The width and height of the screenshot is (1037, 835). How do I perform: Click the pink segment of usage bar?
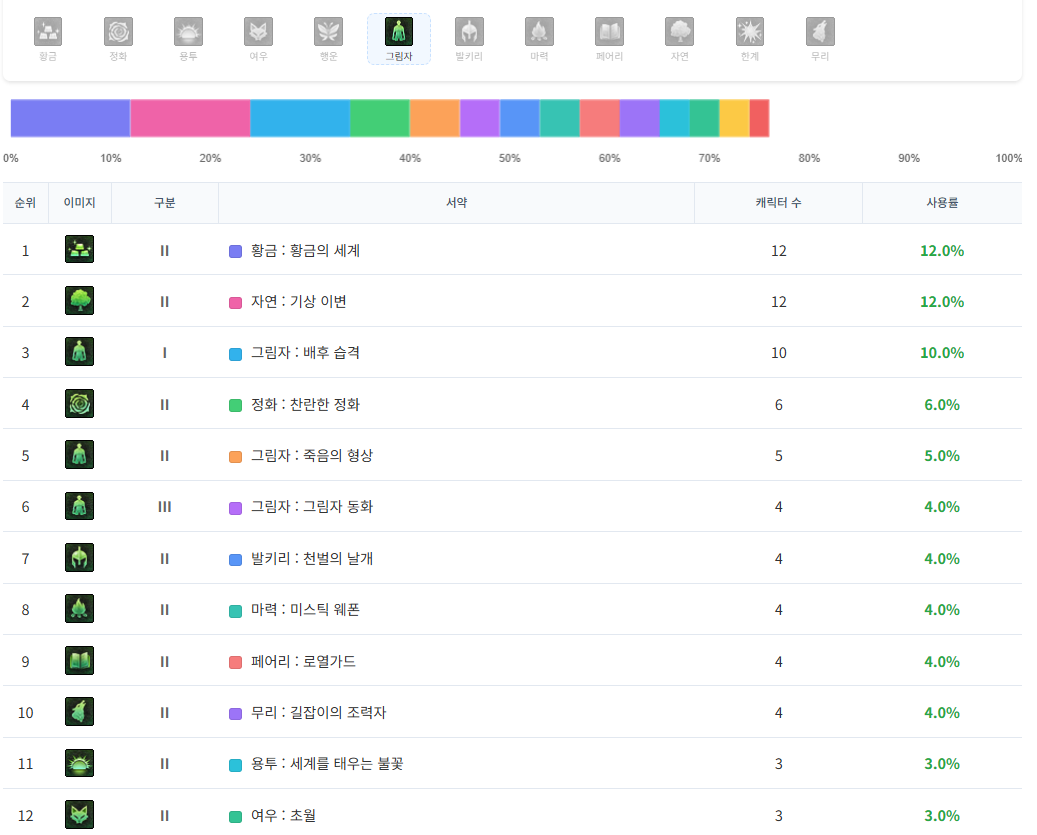[190, 118]
